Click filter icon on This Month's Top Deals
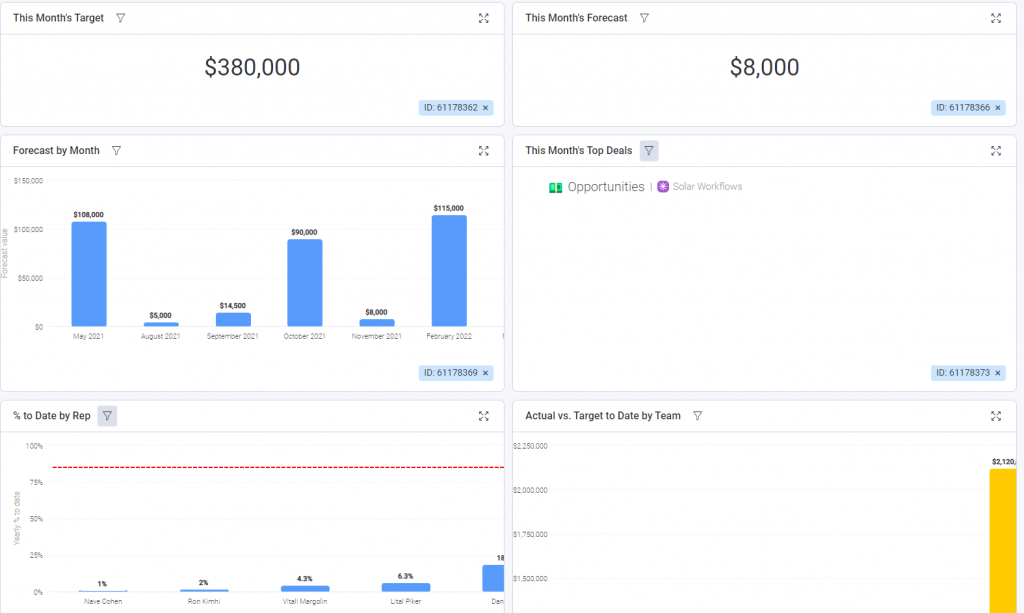Screen dimensions: 1024x613 pos(649,151)
